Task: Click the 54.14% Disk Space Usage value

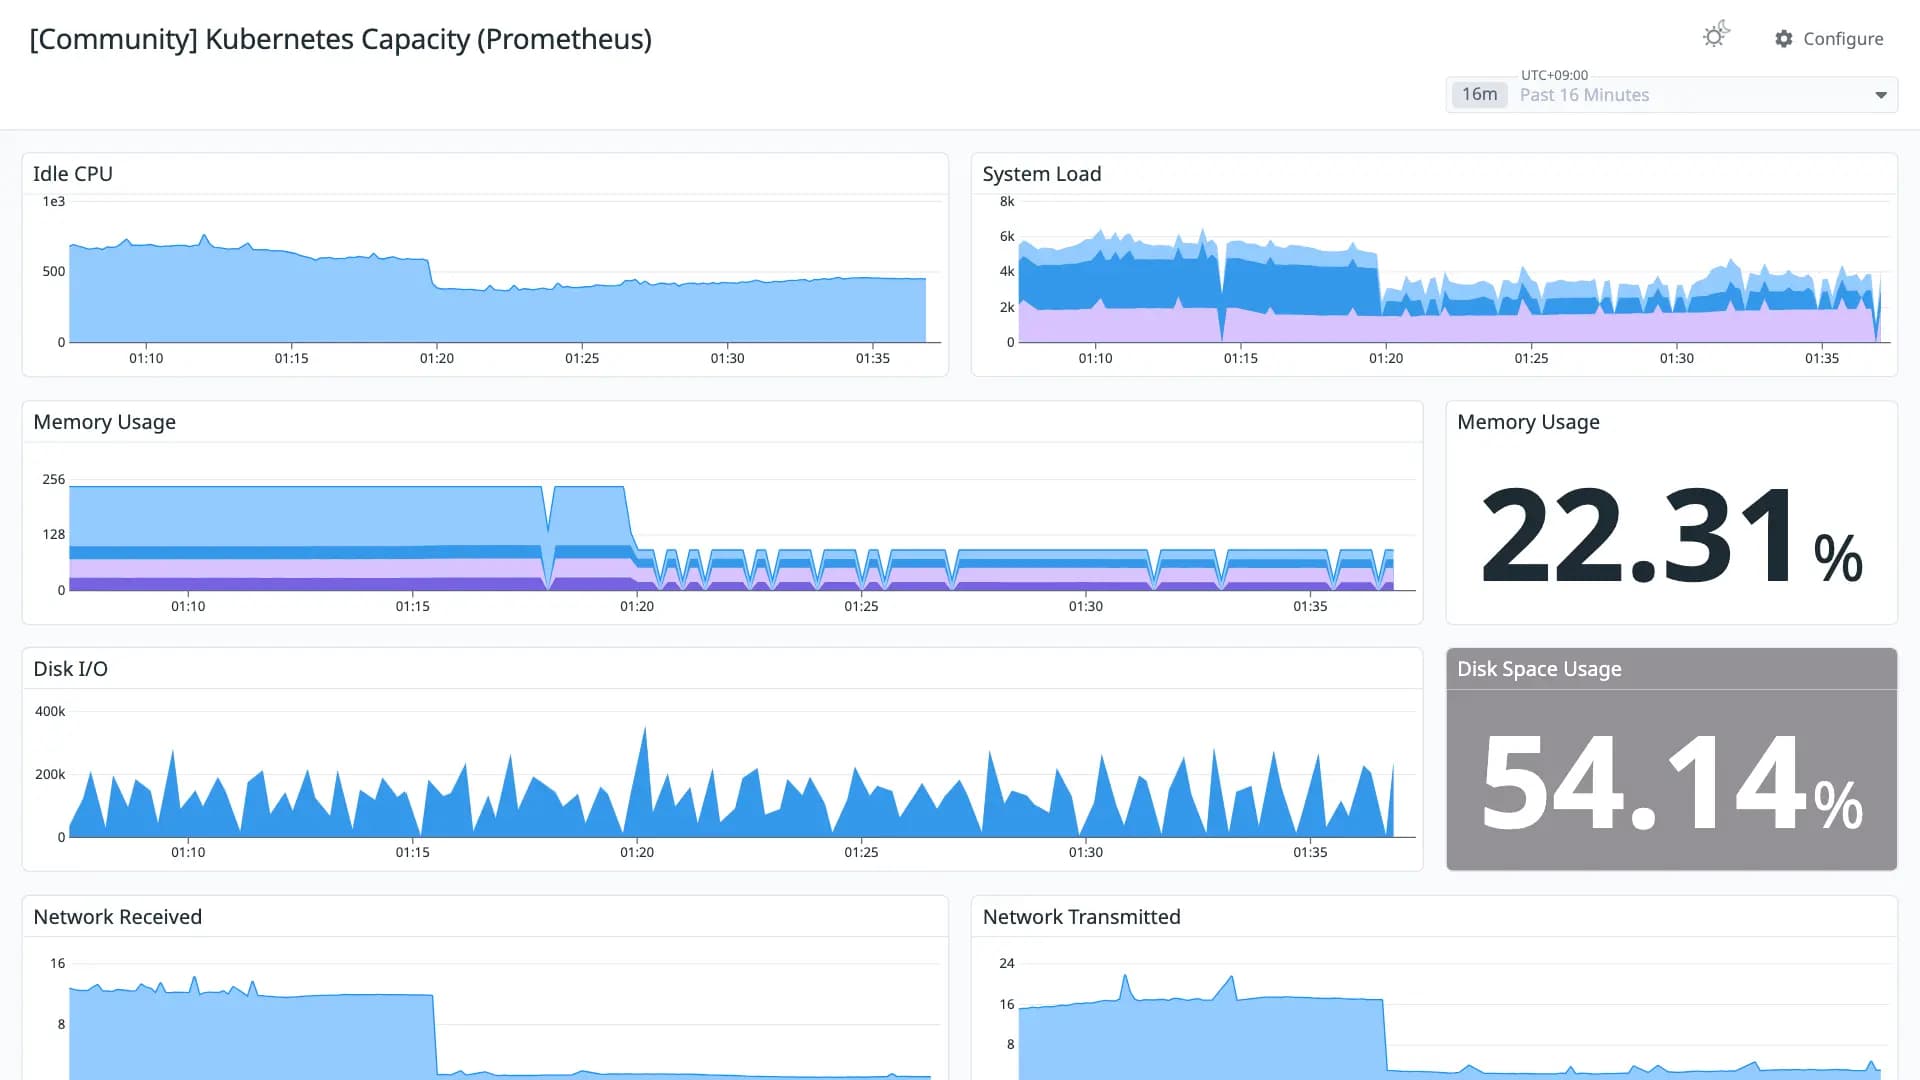Action: coord(1671,783)
